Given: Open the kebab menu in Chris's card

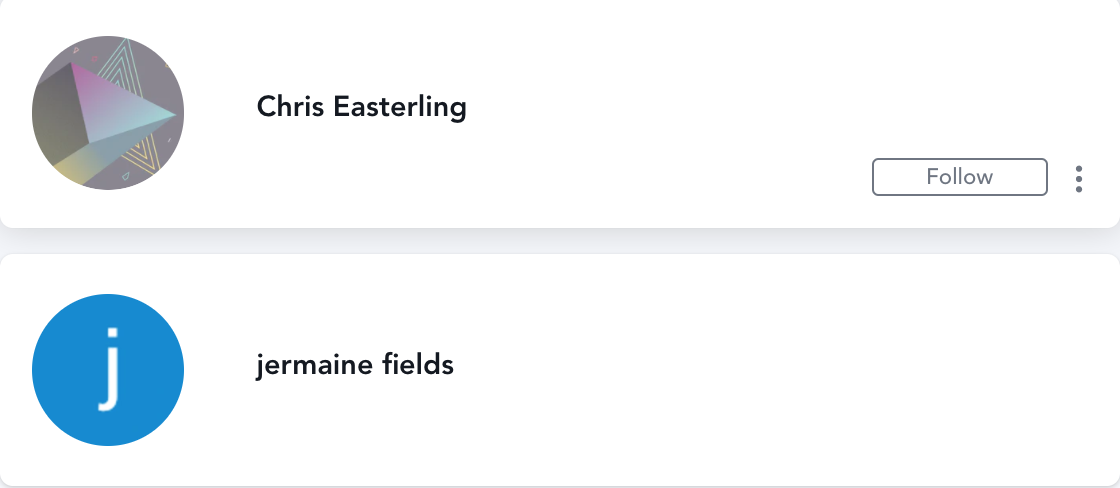Looking at the screenshot, I should pyautogui.click(x=1079, y=179).
